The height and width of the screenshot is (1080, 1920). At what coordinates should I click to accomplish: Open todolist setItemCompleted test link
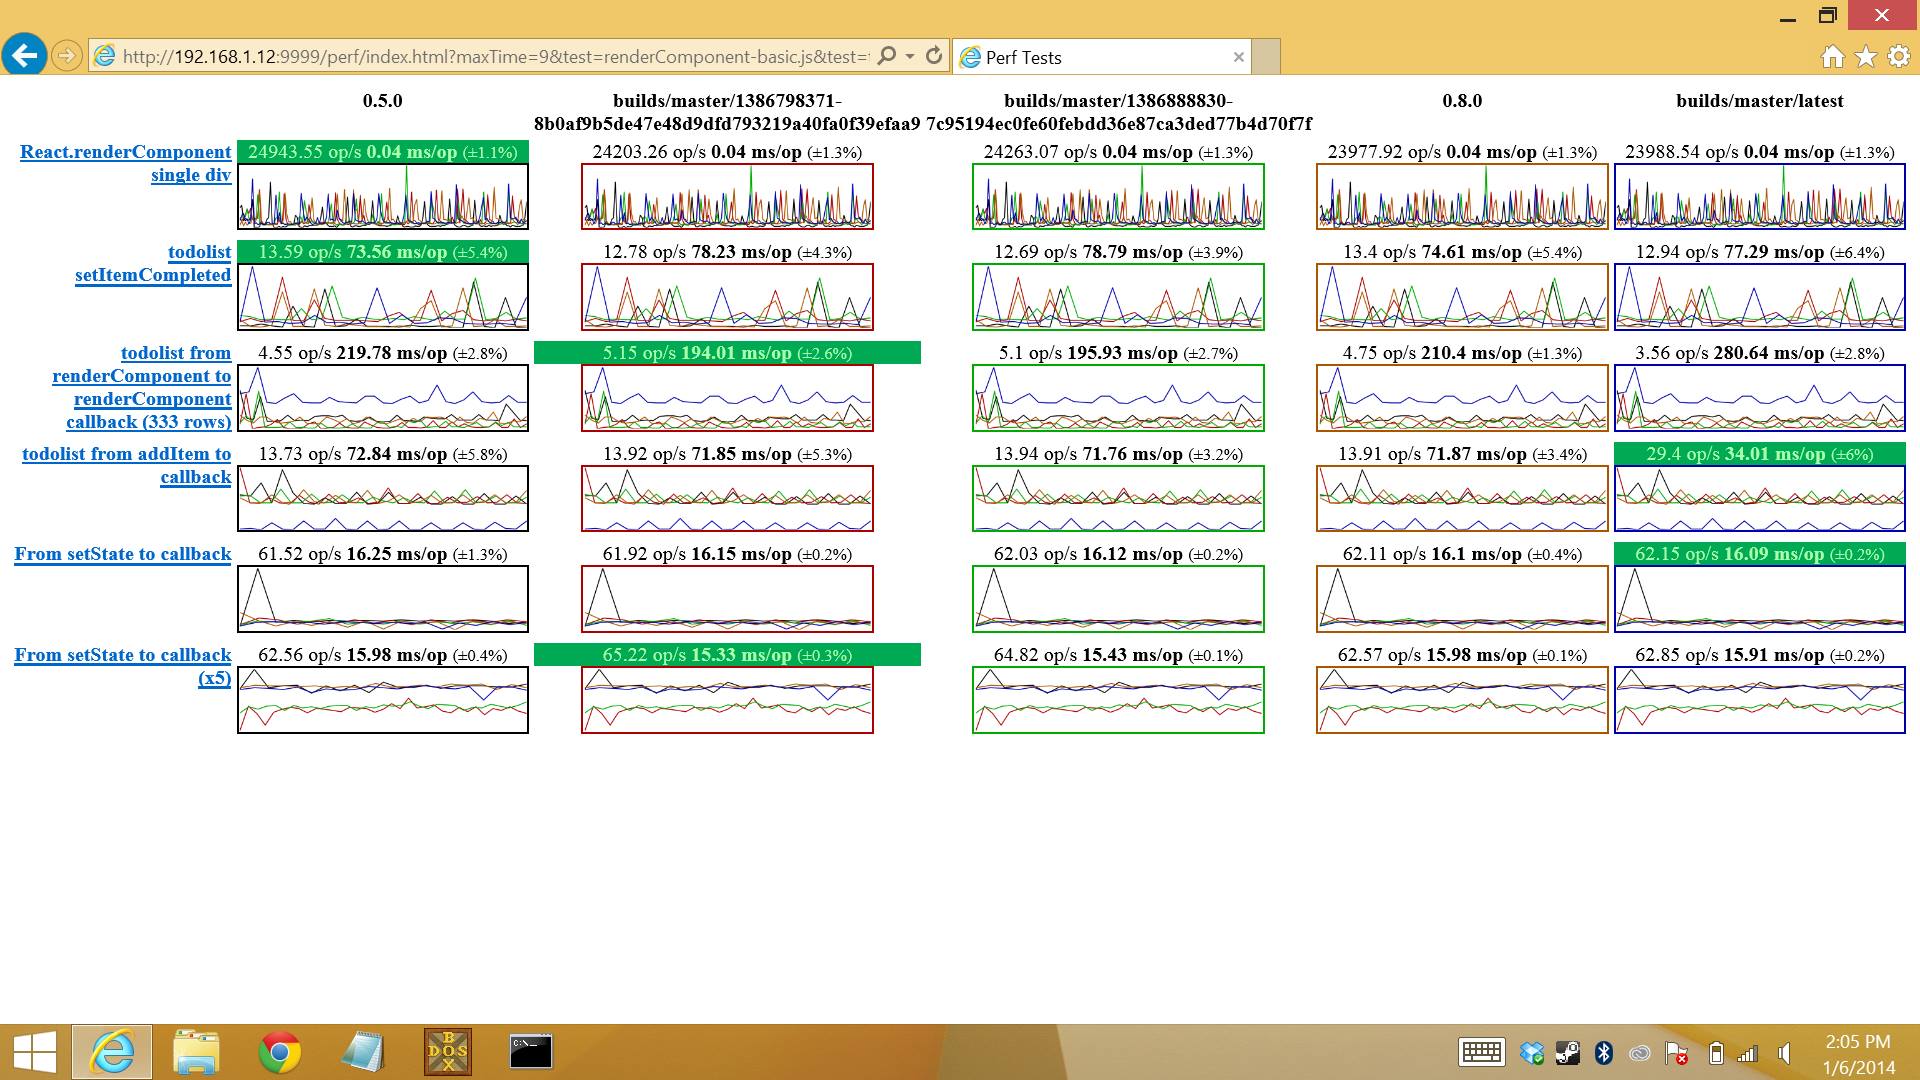coord(153,263)
